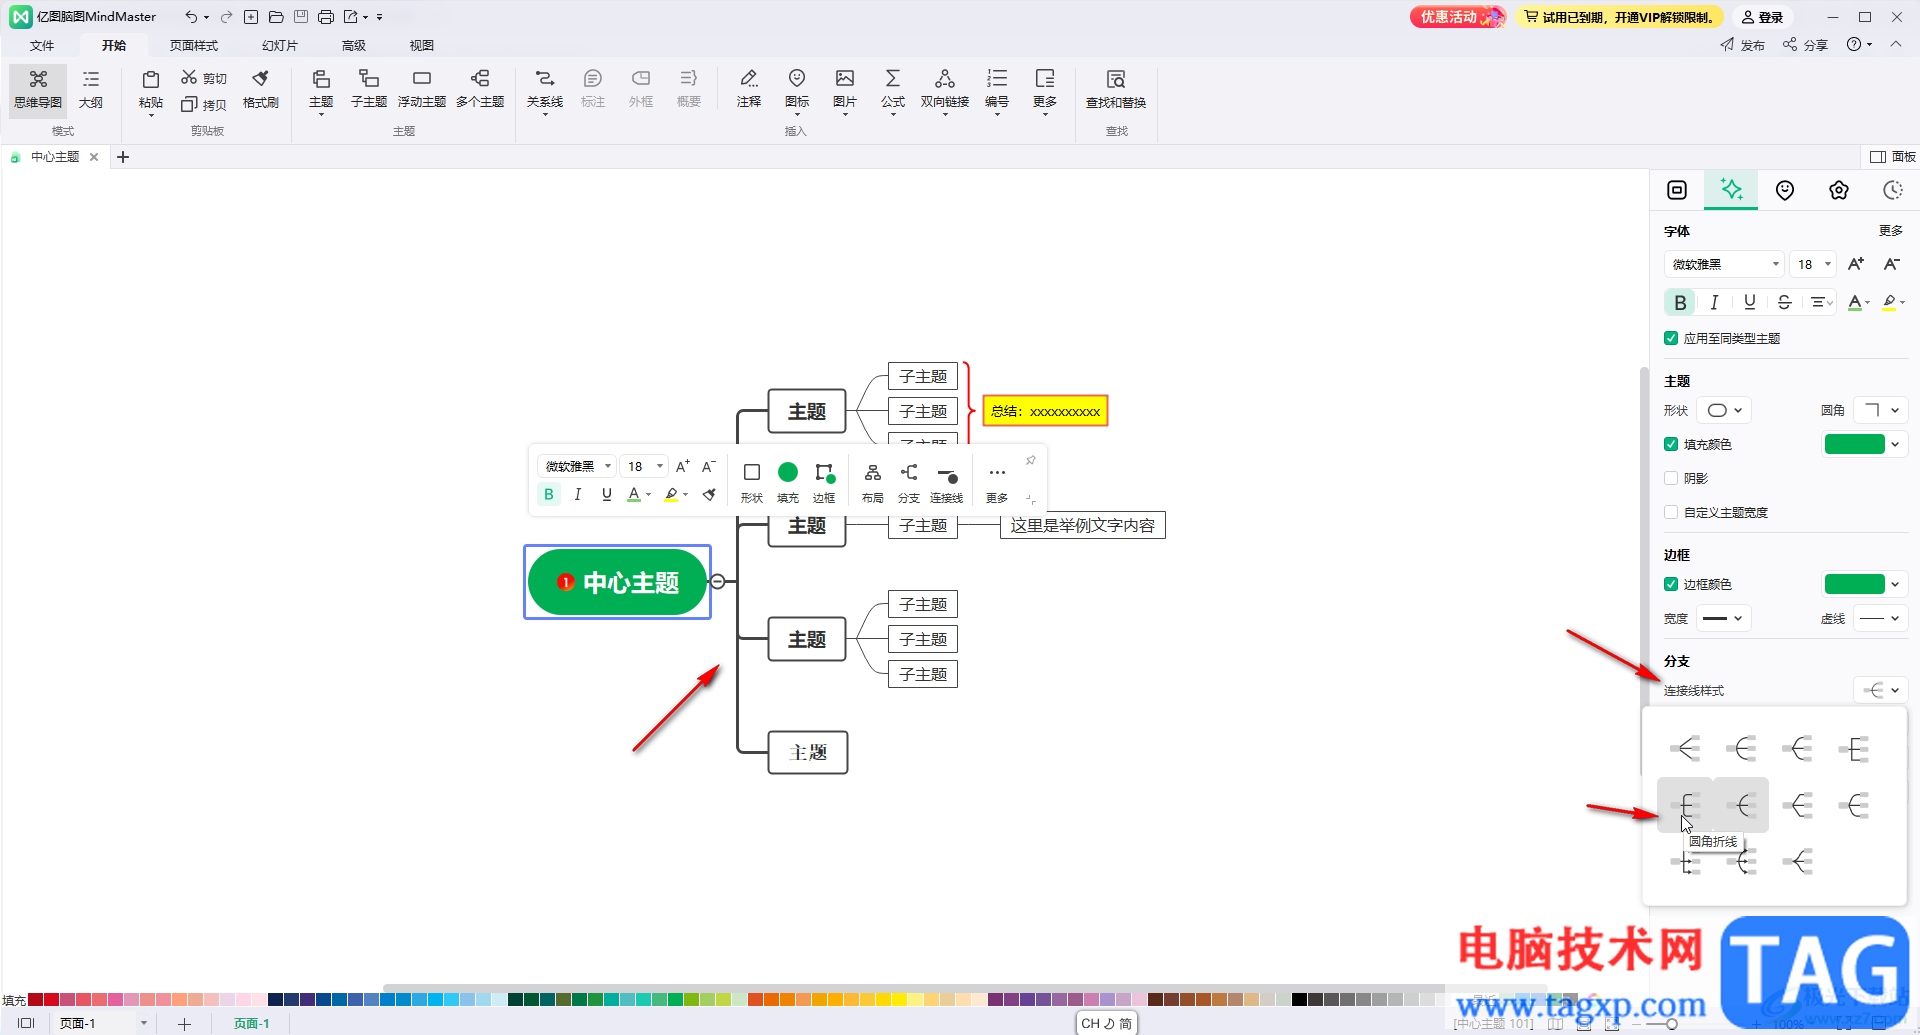Click More (更多) in font section
This screenshot has width=1920, height=1035.
click(x=1890, y=231)
